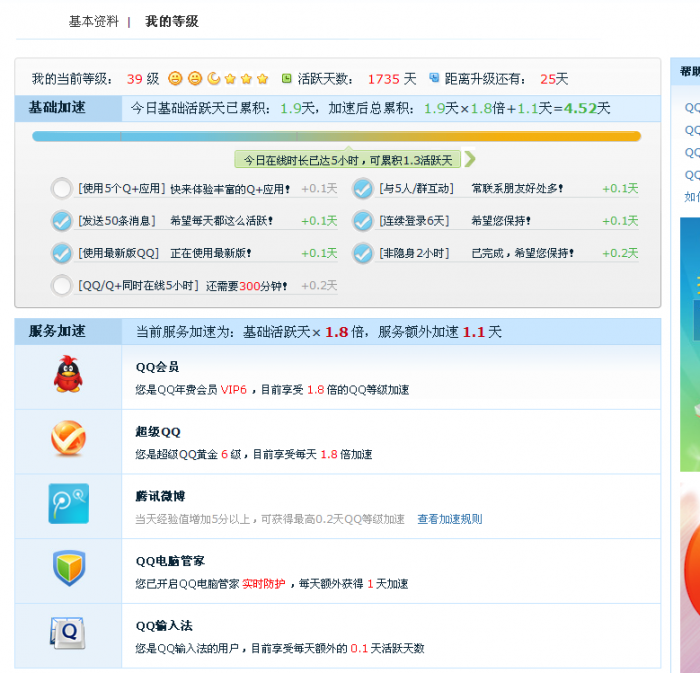Toggle the 与5人/群互动 task checkmark
700x673 pixels.
point(362,188)
